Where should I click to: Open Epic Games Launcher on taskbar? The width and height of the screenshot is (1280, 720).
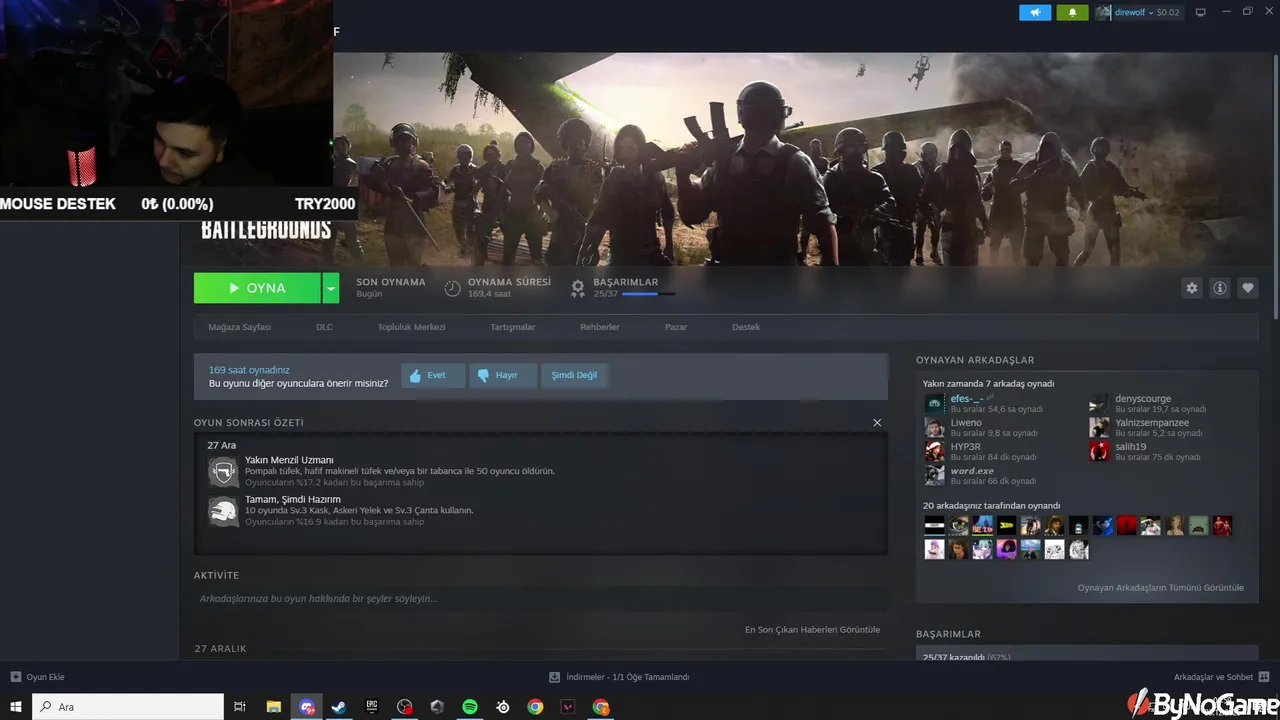372,707
